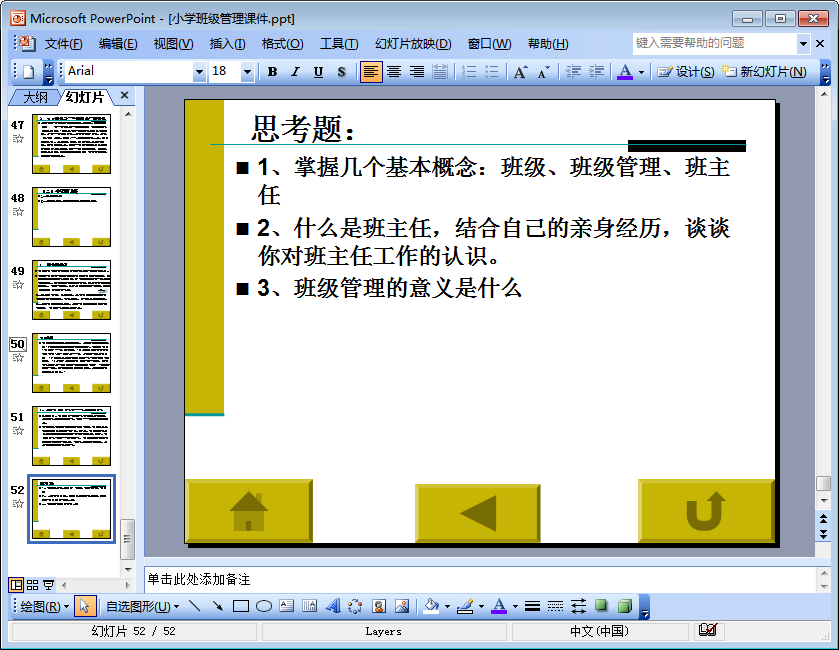Open the 插入(I) menu

227,44
